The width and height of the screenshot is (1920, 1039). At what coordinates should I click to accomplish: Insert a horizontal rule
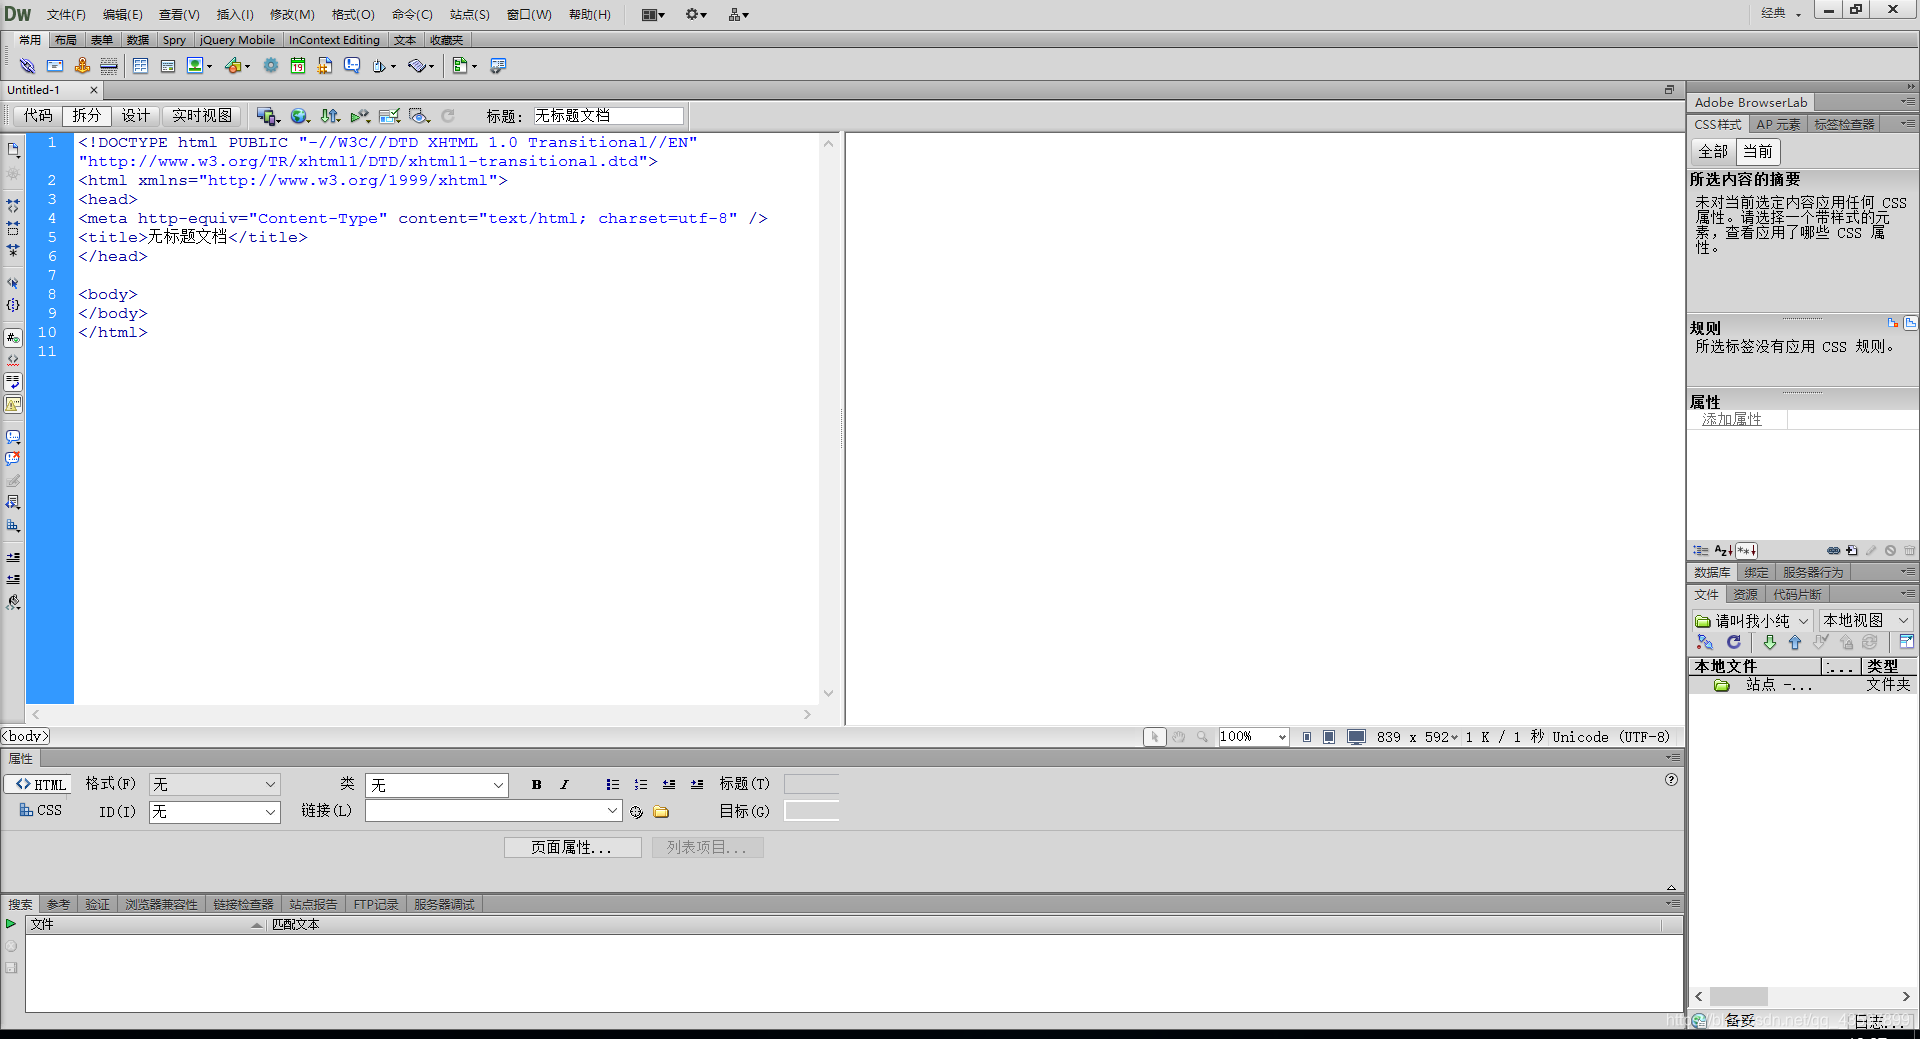point(109,66)
